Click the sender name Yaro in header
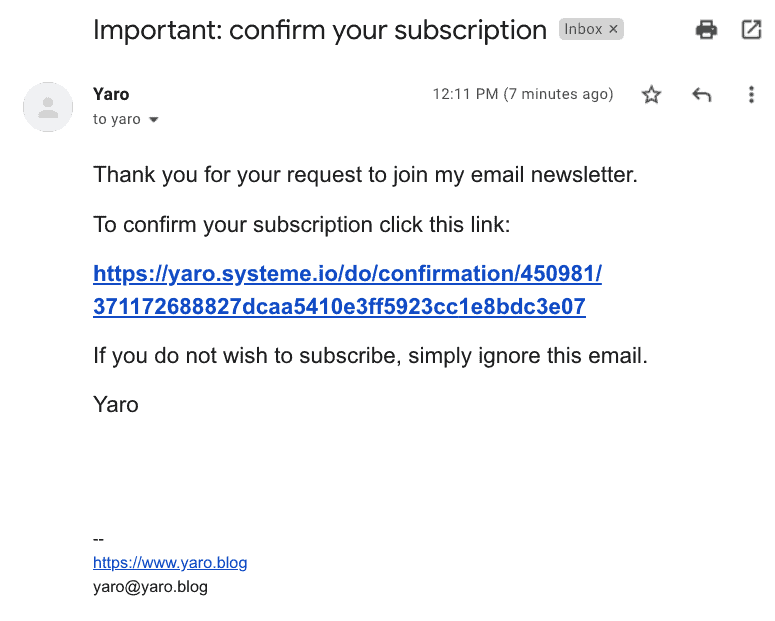775x621 pixels. point(111,94)
